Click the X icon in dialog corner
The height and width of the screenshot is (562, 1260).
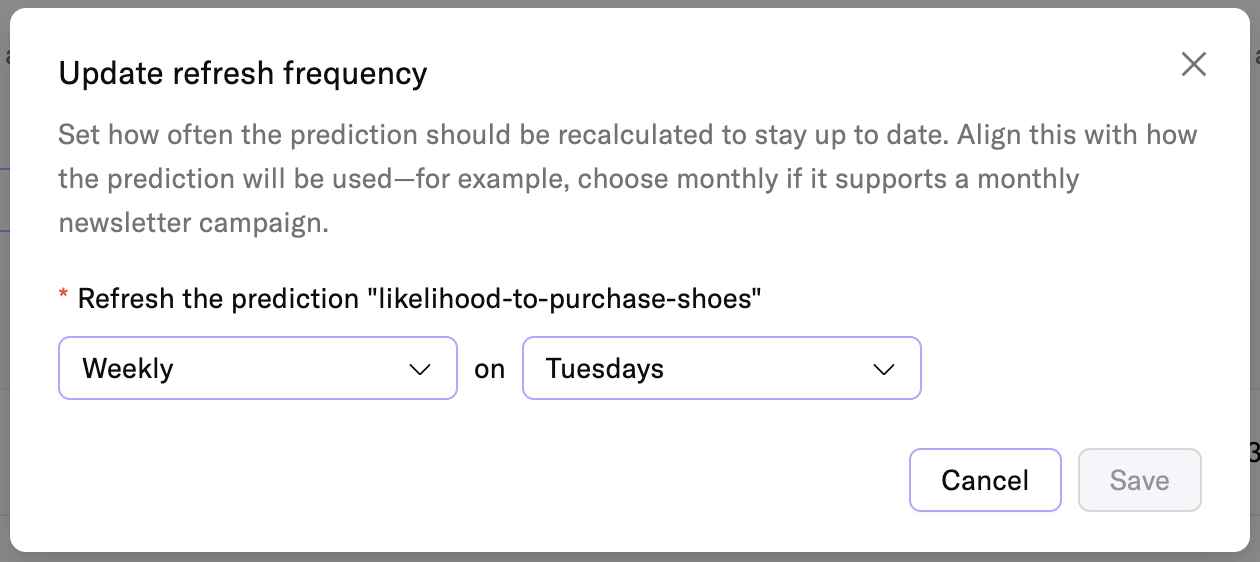pos(1193,65)
